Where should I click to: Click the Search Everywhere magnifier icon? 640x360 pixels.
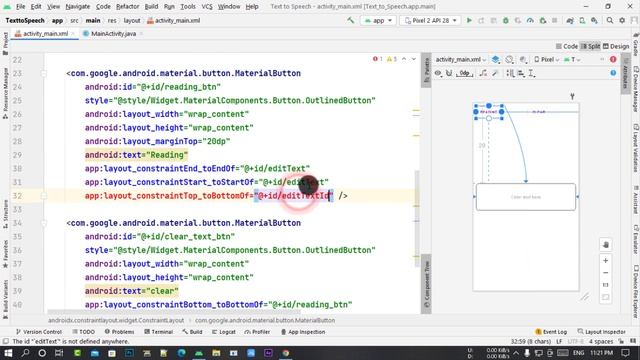610,20
